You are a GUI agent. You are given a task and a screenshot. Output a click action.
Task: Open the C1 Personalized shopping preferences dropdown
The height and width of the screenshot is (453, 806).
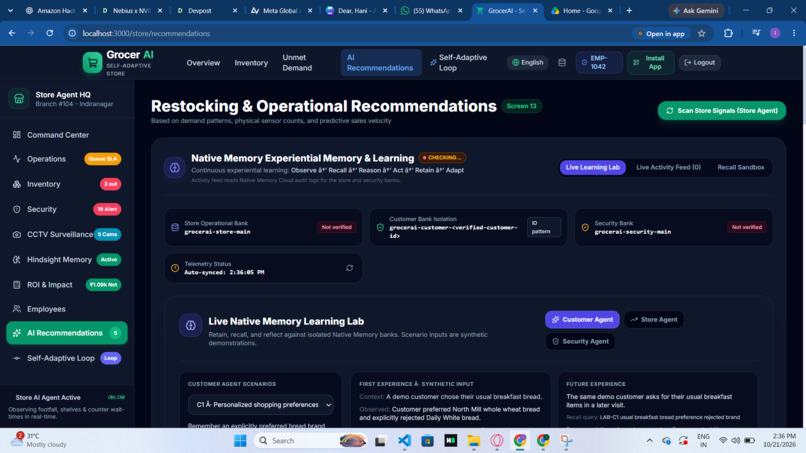[261, 405]
